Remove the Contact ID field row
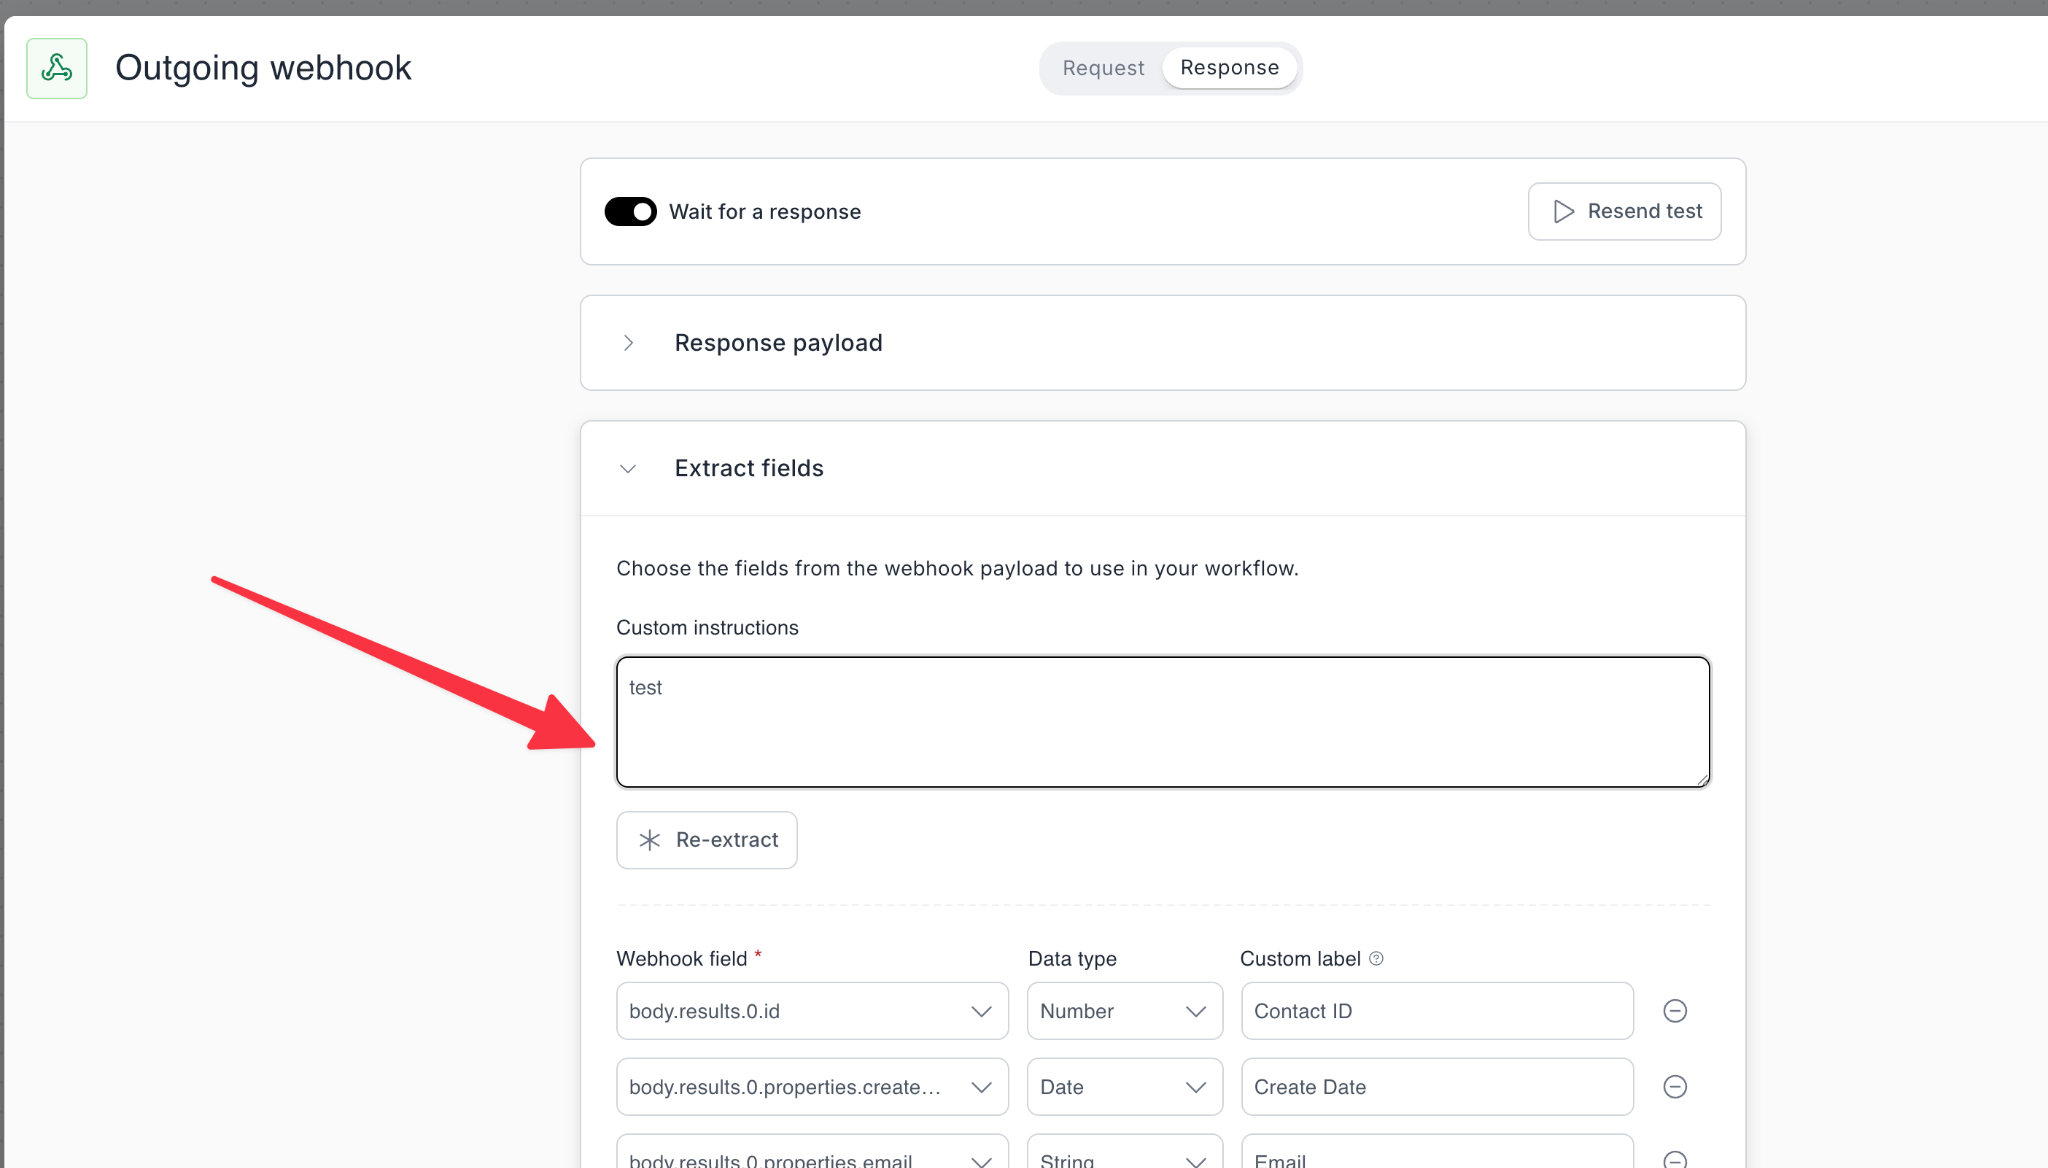 click(x=1675, y=1011)
